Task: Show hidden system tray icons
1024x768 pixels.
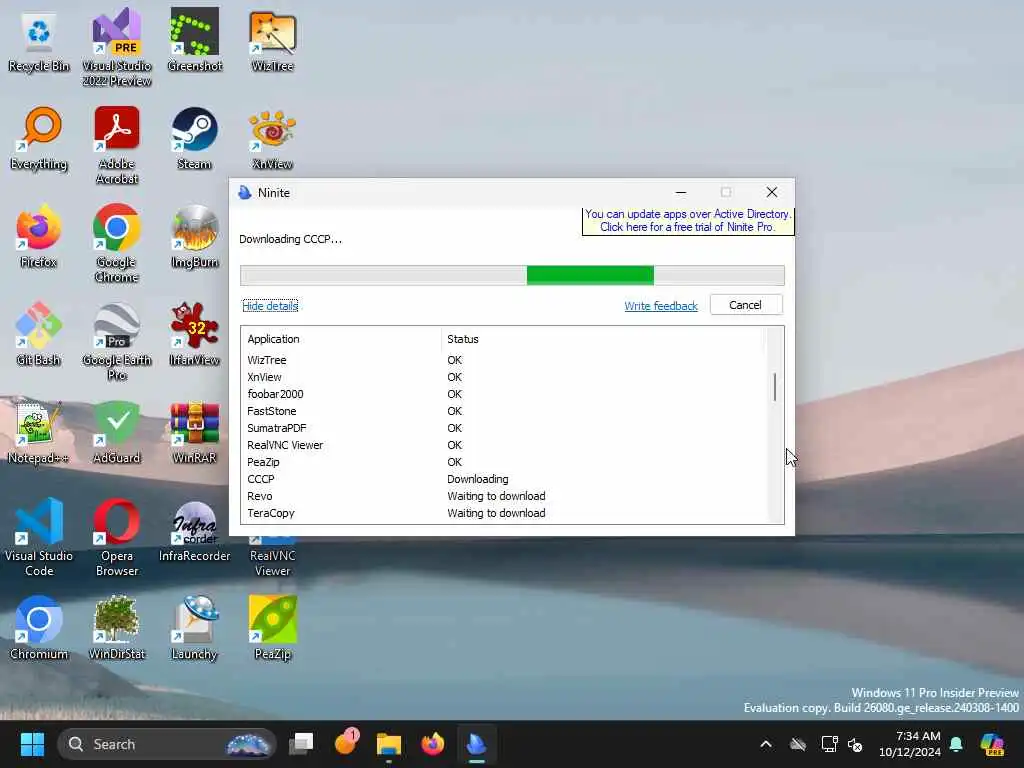Action: [x=766, y=744]
